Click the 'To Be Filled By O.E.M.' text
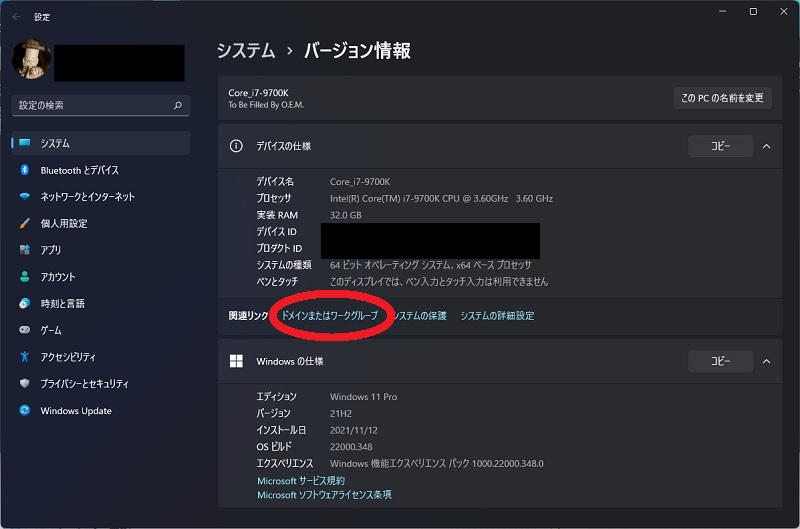 [266, 105]
